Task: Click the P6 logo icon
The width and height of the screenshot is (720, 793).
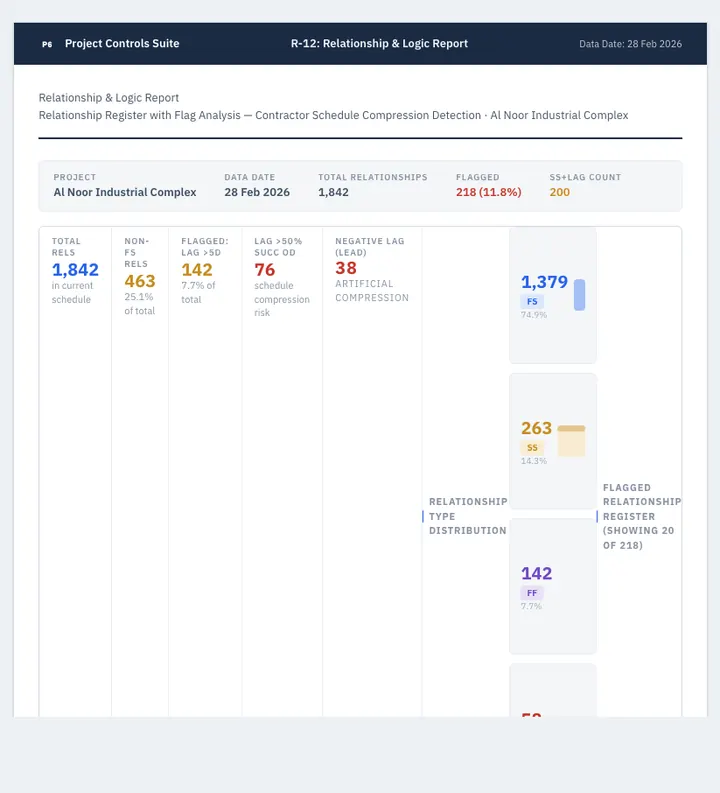Action: pos(47,44)
